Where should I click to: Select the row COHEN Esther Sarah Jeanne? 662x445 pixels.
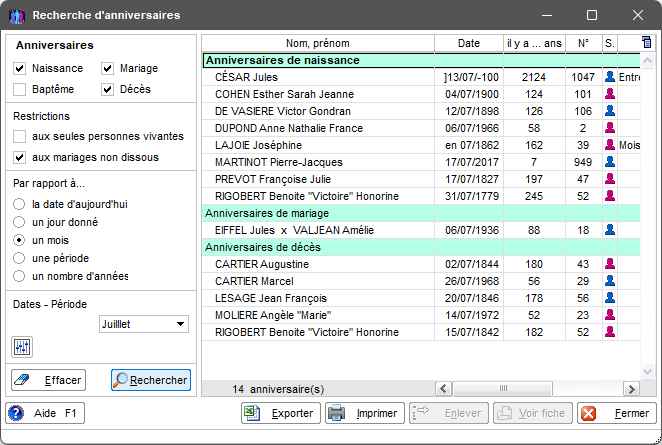[421, 94]
